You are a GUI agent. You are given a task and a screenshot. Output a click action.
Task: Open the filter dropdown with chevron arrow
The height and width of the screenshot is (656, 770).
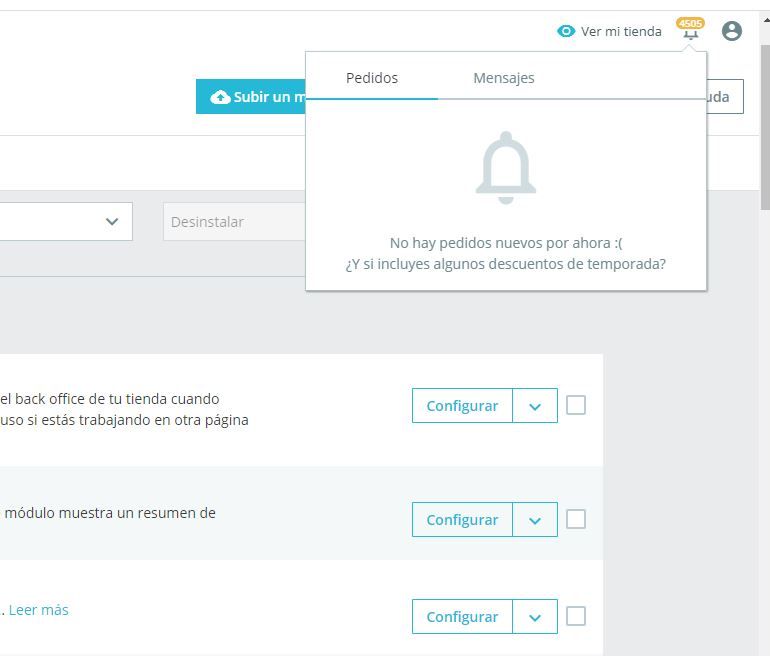(66, 221)
